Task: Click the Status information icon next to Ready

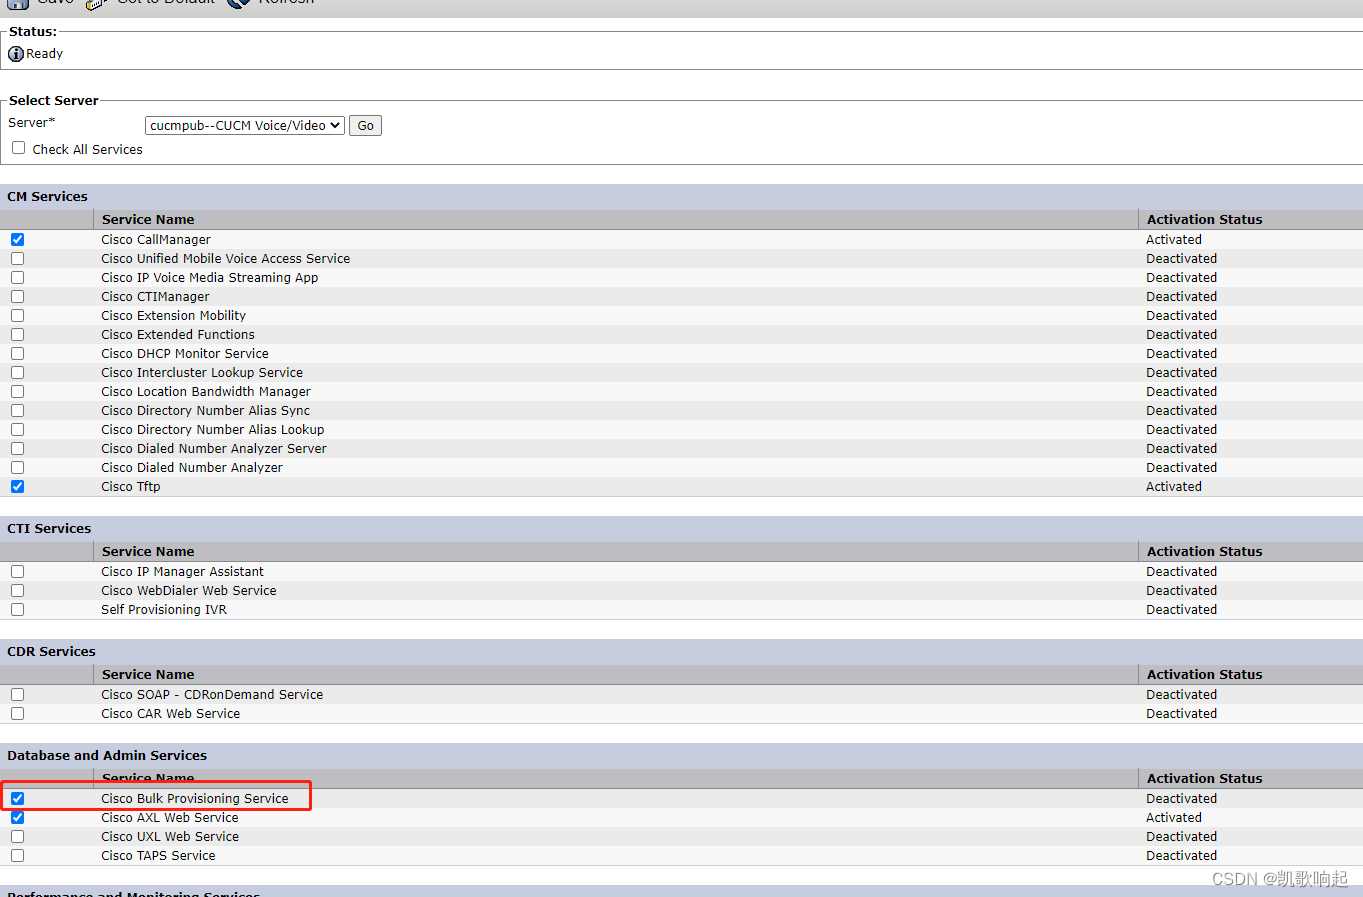Action: point(14,53)
